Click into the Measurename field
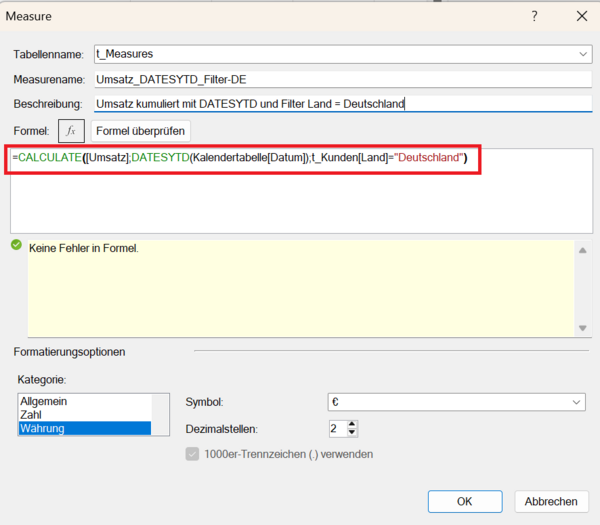The height and width of the screenshot is (525, 600). tap(340, 78)
